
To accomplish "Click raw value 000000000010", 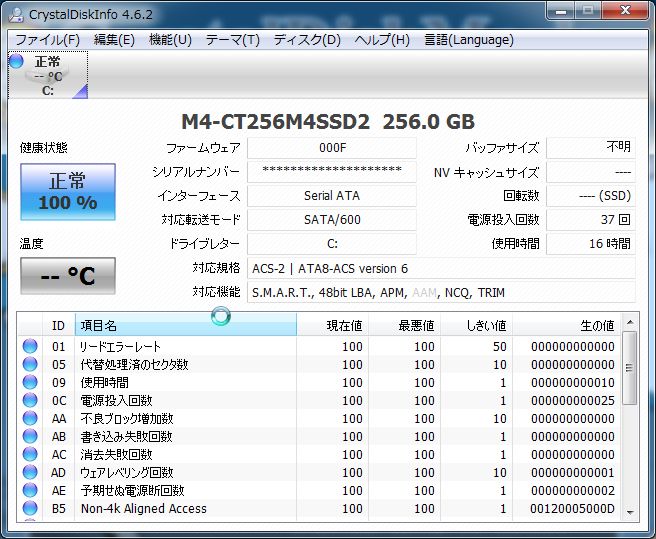I will tap(573, 382).
